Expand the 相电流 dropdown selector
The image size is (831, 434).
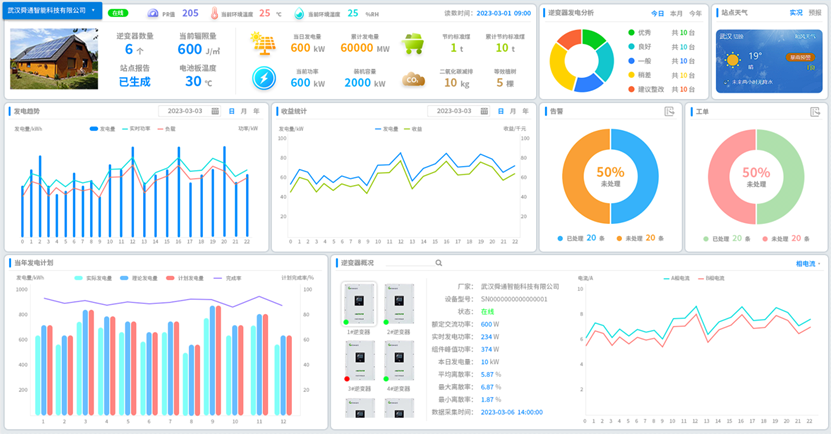(808, 263)
